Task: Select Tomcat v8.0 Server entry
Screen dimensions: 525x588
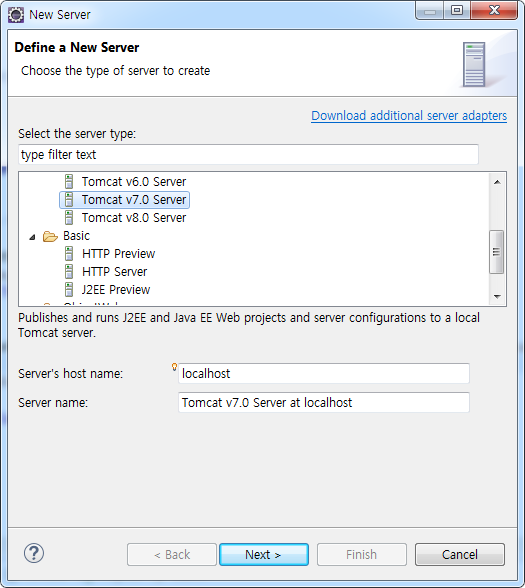Action: point(134,218)
